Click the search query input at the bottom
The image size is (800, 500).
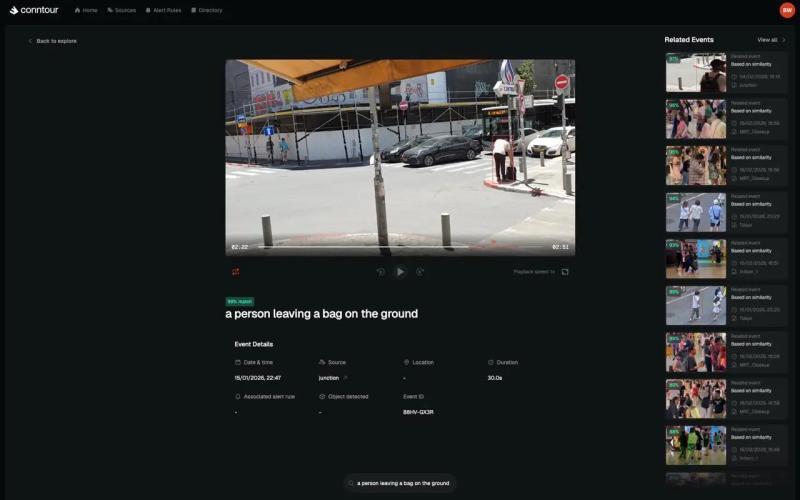coord(400,483)
